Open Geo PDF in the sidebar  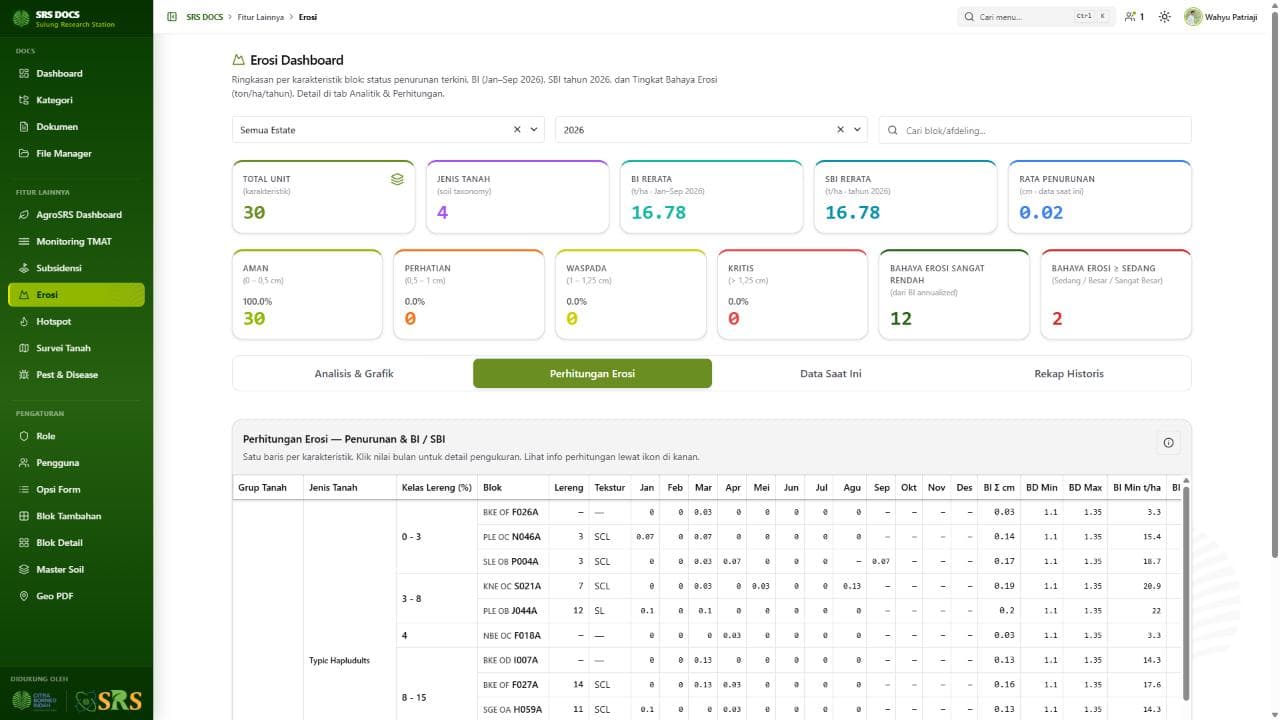76,596
